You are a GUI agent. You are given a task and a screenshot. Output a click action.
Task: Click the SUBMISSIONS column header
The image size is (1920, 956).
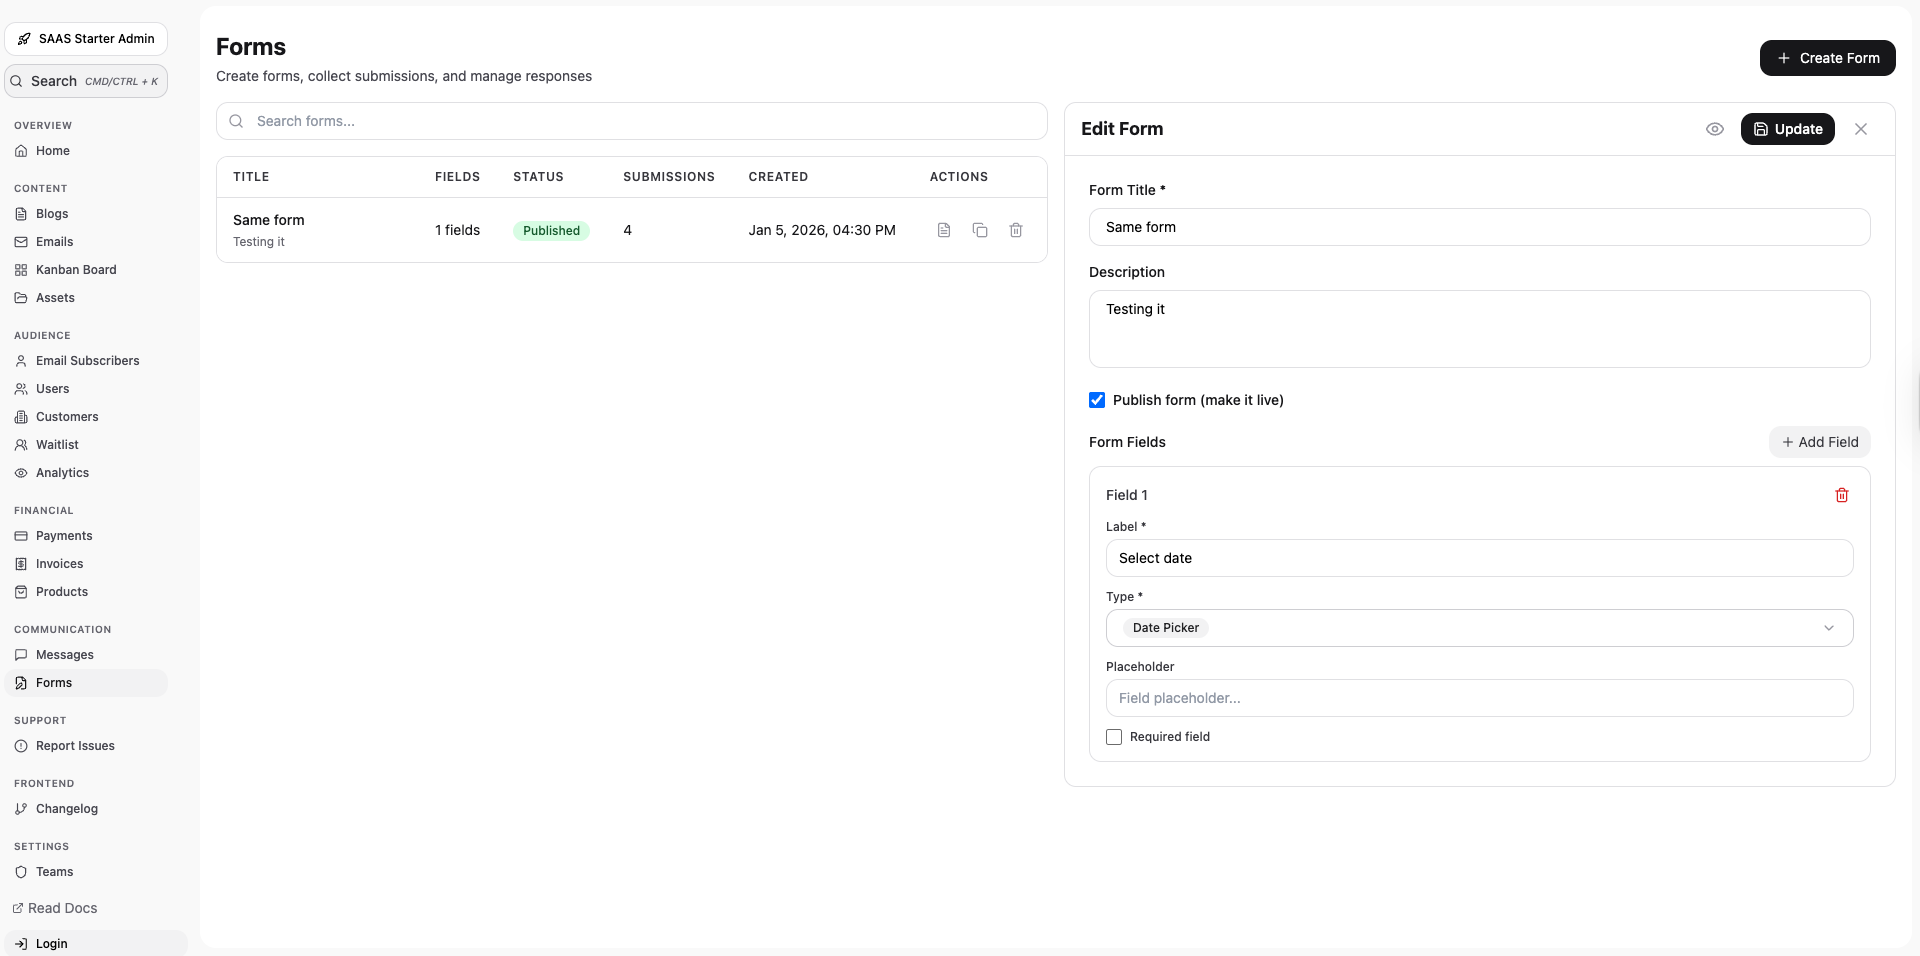[669, 177]
